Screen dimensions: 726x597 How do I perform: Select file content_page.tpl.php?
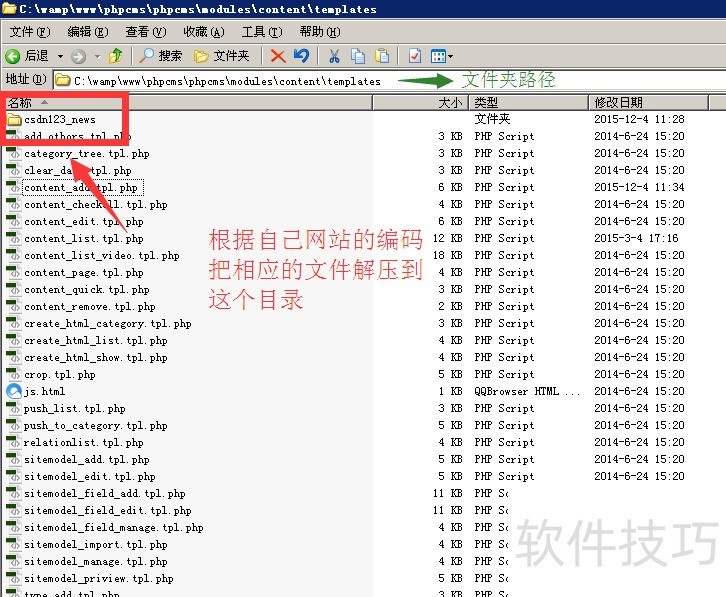pos(84,273)
